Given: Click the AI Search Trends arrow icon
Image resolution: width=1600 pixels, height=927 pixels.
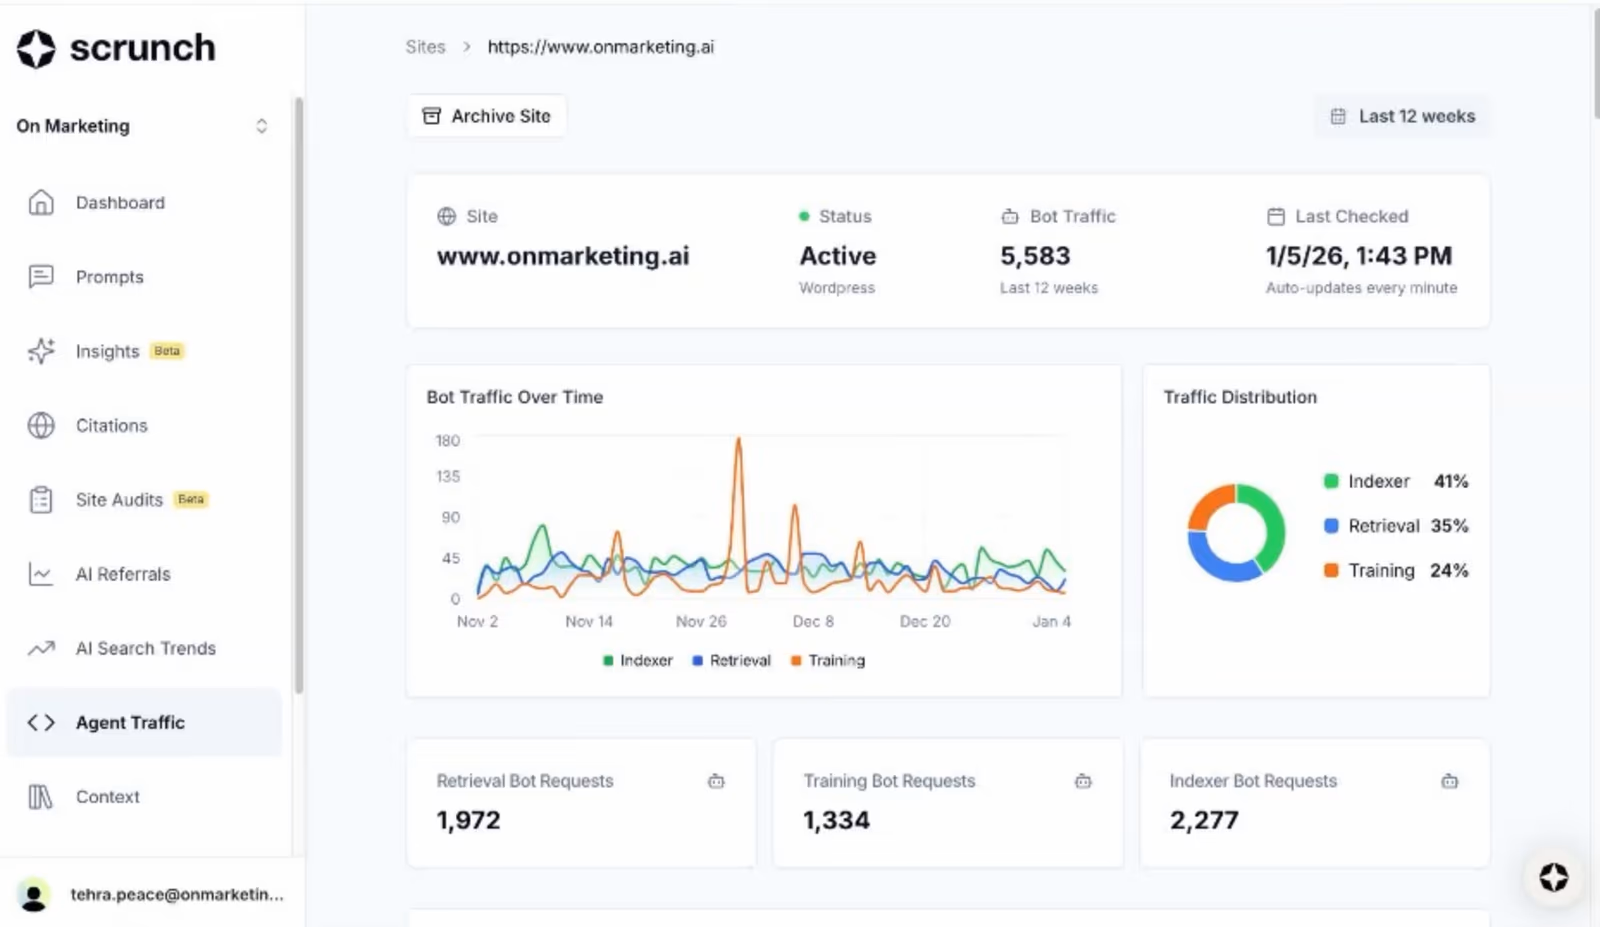Looking at the screenshot, I should point(41,648).
